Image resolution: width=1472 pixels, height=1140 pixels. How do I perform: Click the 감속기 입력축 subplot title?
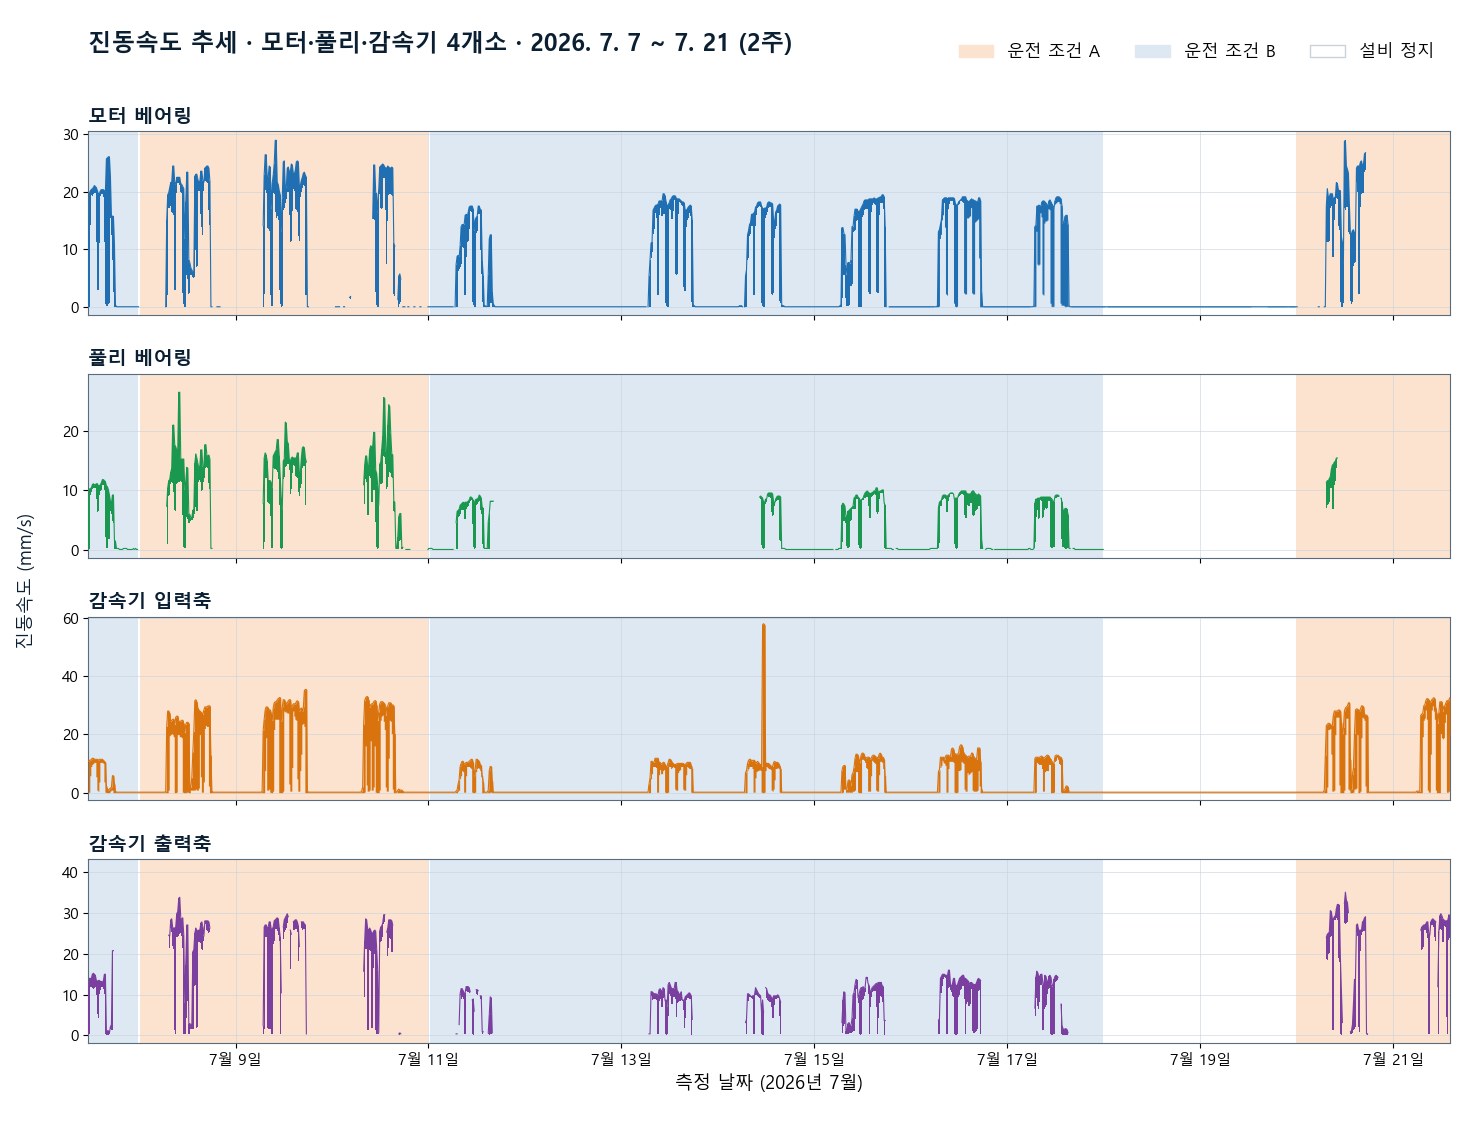[x=150, y=601]
